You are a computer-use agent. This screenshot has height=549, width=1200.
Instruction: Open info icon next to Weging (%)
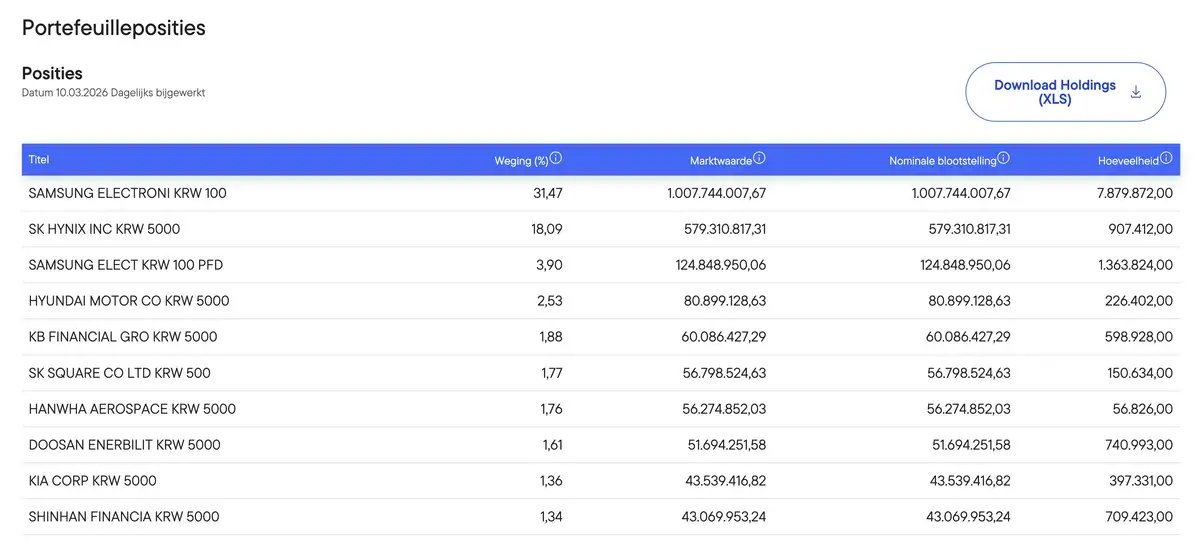pyautogui.click(x=556, y=158)
